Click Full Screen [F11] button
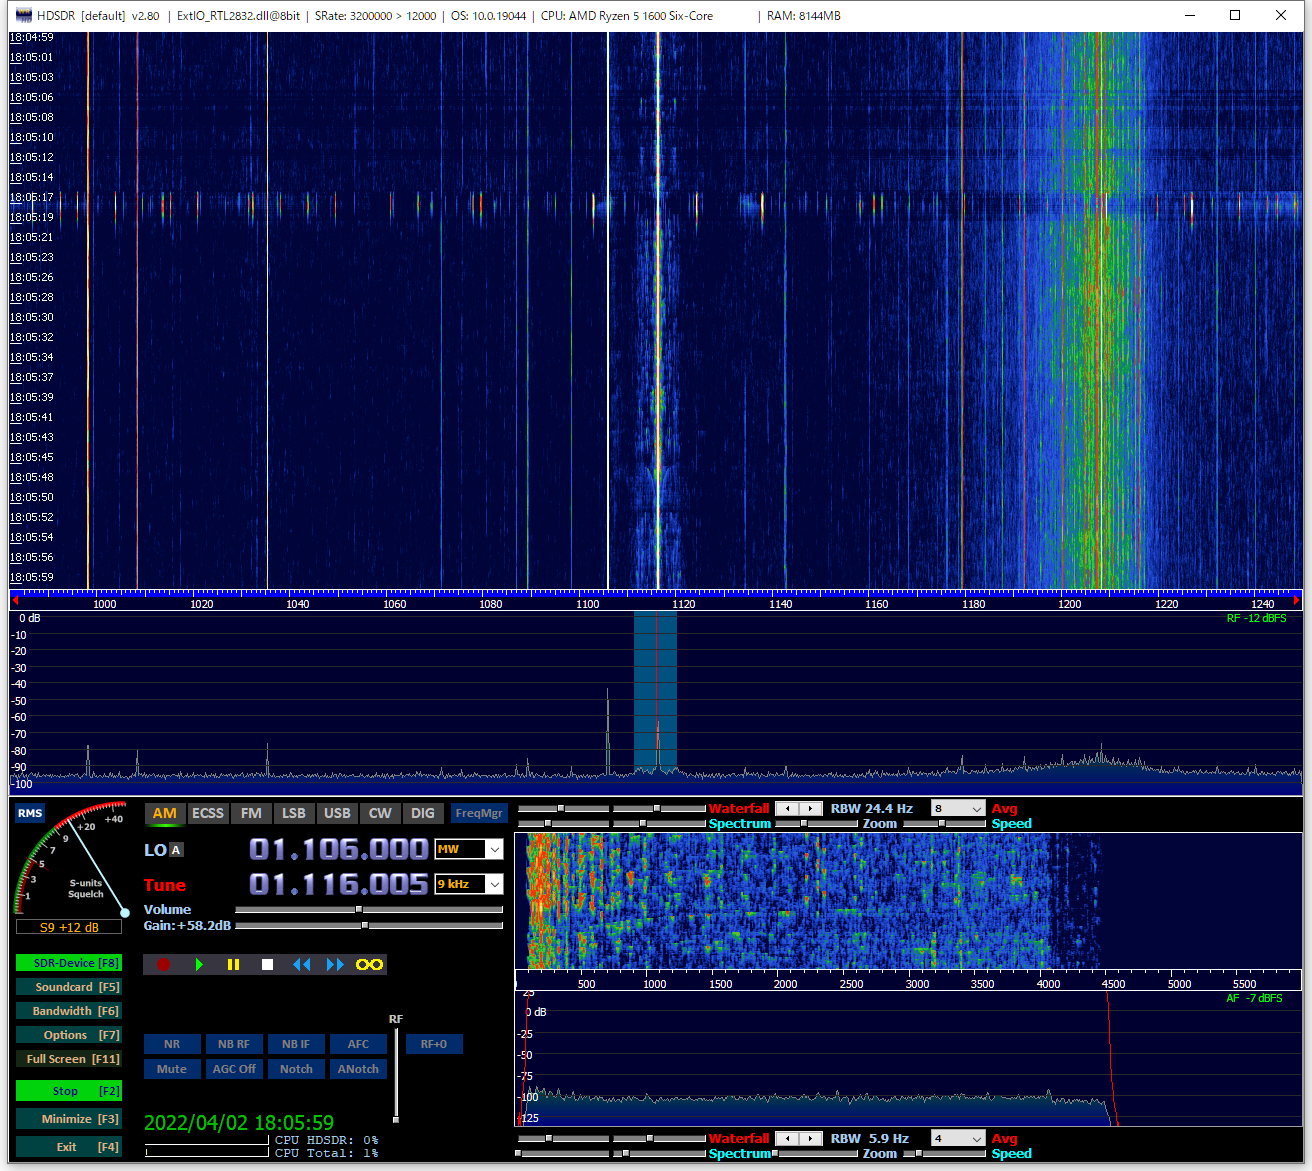The image size is (1312, 1171). (x=69, y=1059)
